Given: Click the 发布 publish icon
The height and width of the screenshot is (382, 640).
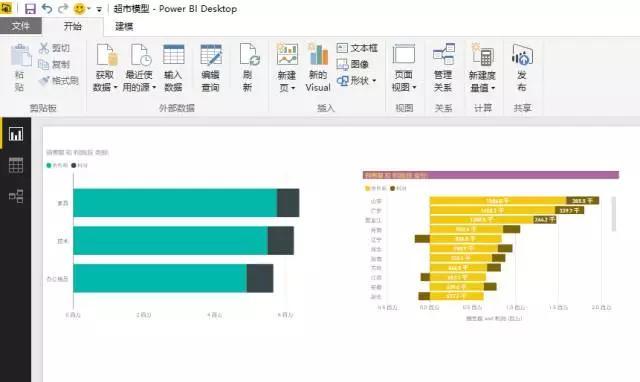Looking at the screenshot, I should pyautogui.click(x=522, y=67).
